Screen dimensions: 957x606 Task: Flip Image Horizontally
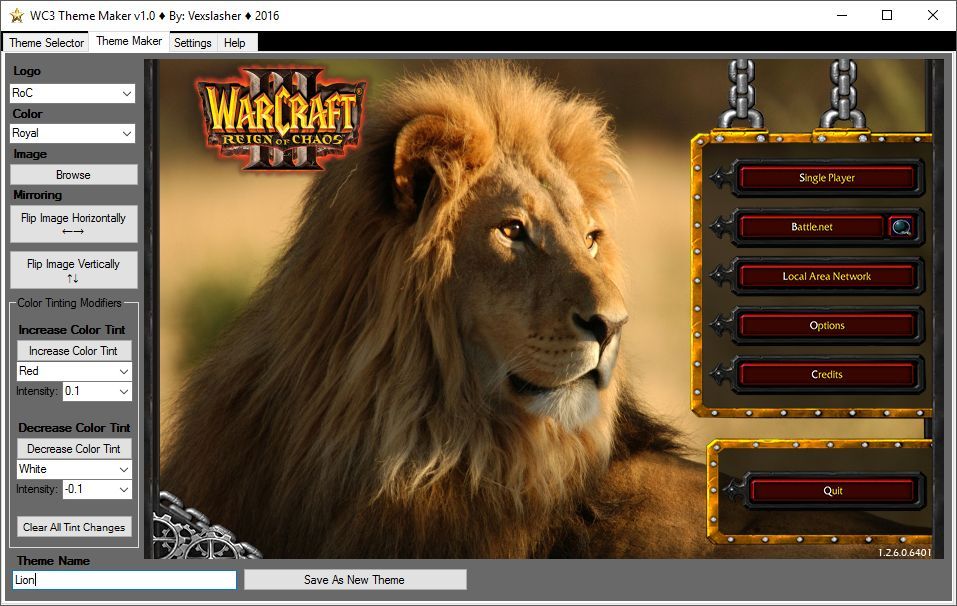tap(73, 224)
